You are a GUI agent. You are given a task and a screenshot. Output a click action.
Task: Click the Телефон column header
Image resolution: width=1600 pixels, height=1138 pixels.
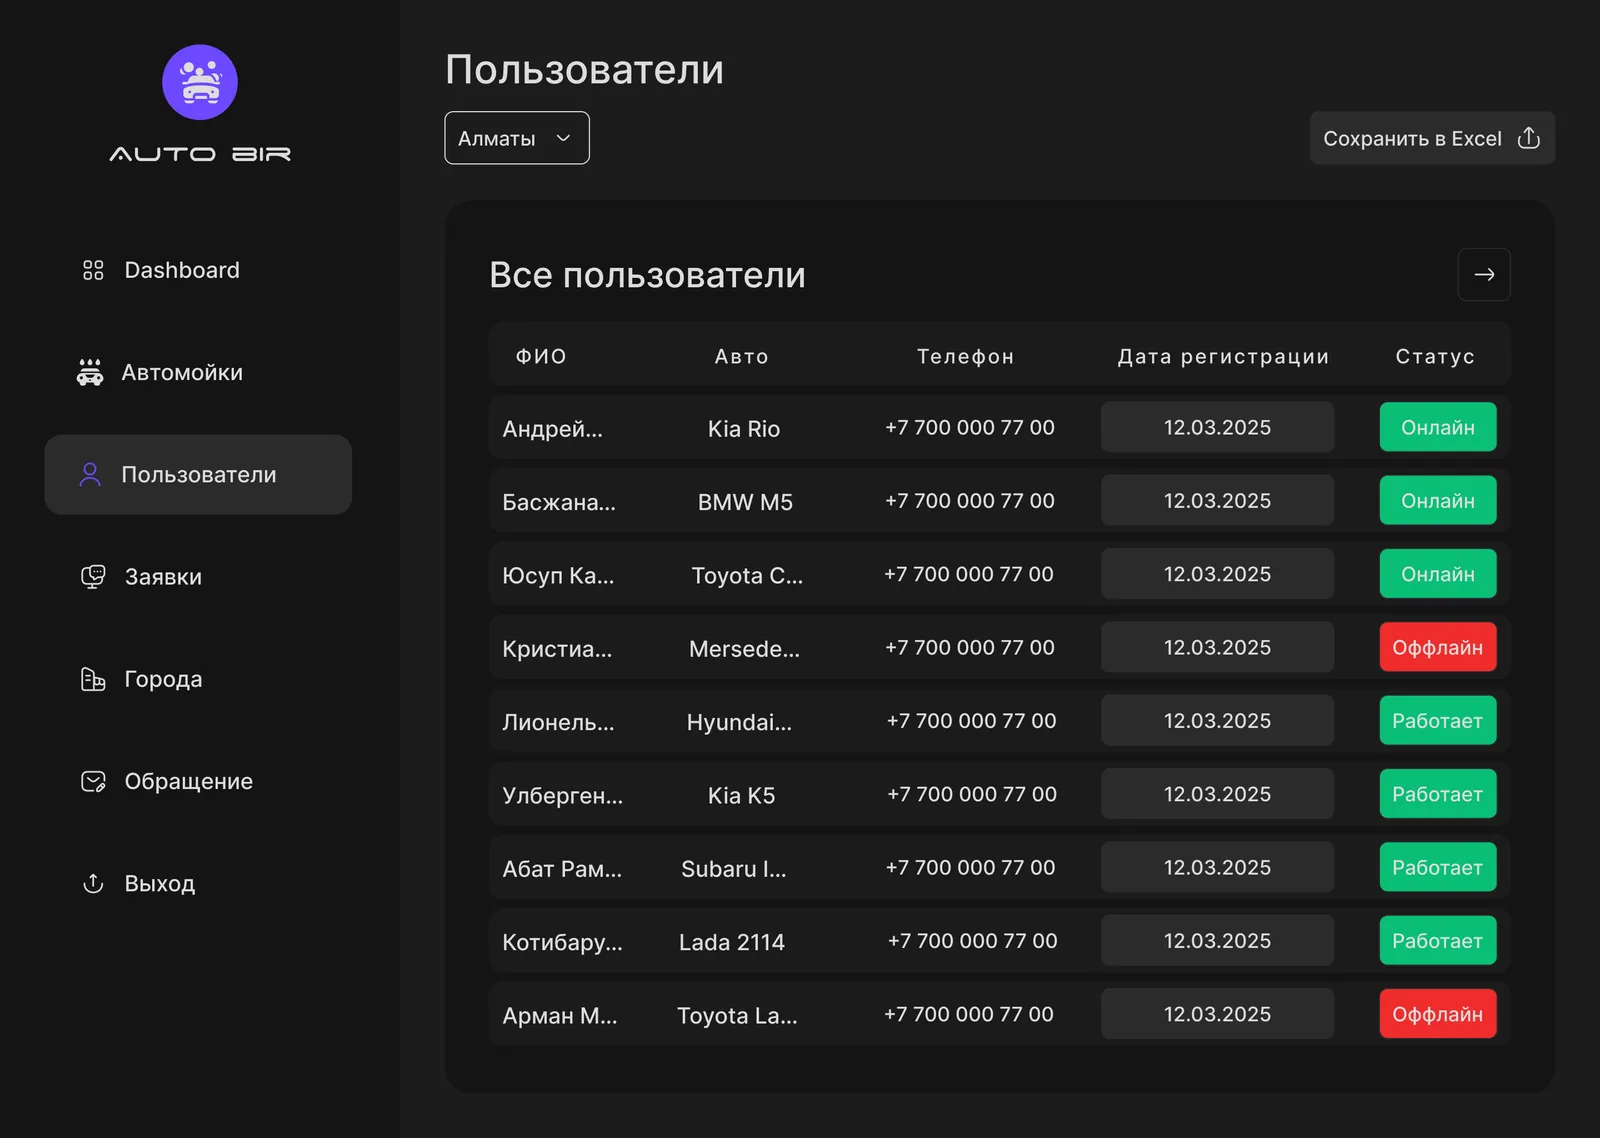[965, 356]
